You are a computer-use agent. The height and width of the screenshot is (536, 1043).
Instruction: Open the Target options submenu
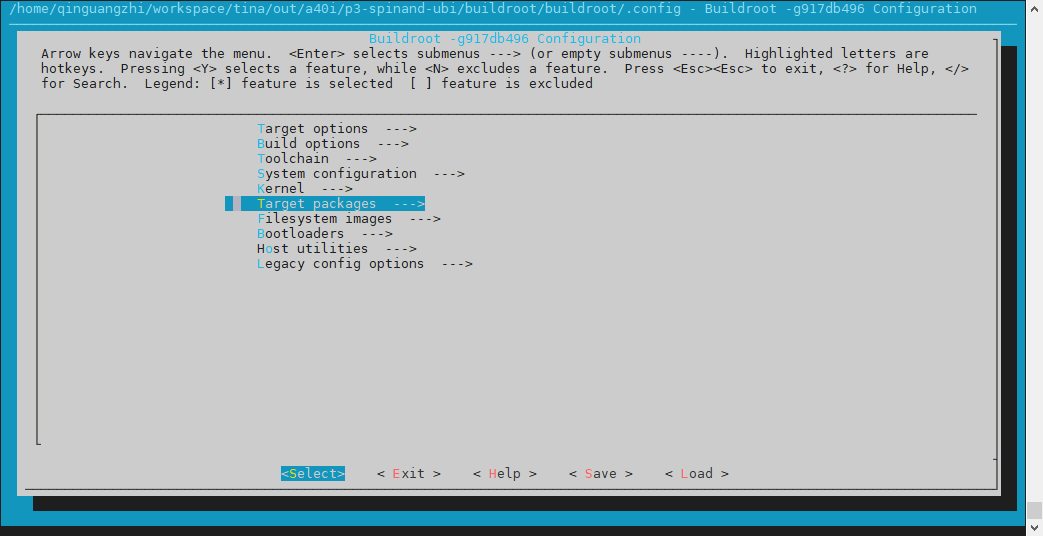[x=337, y=128]
